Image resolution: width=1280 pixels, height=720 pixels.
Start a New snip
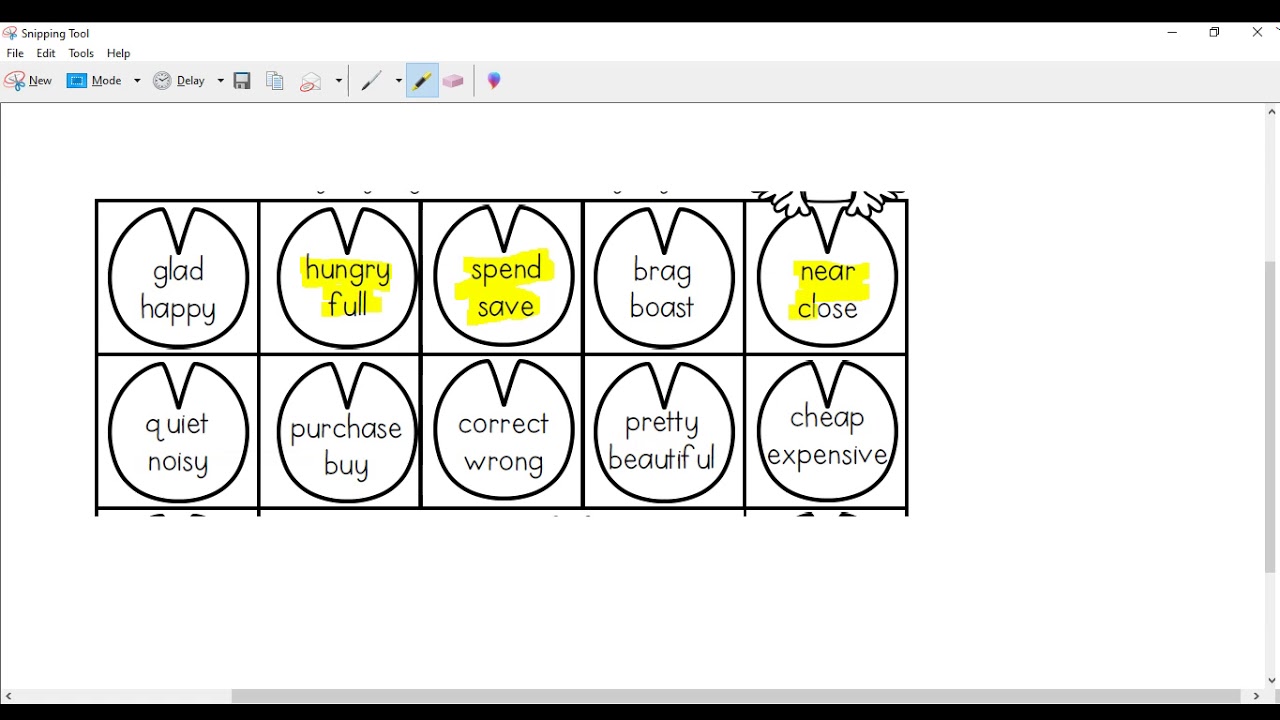[28, 81]
